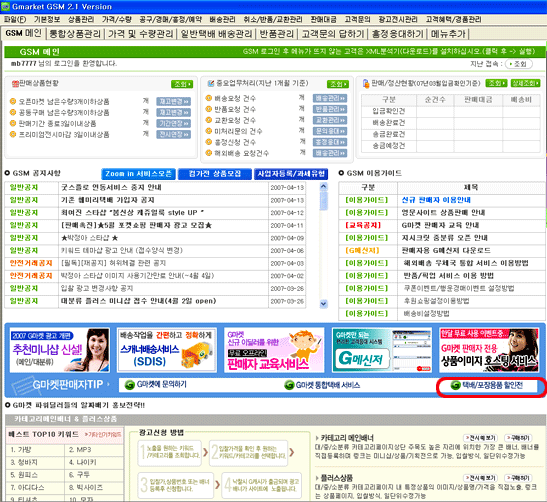Click the notice list down arrow
The height and width of the screenshot is (502, 547).
click(x=323, y=304)
